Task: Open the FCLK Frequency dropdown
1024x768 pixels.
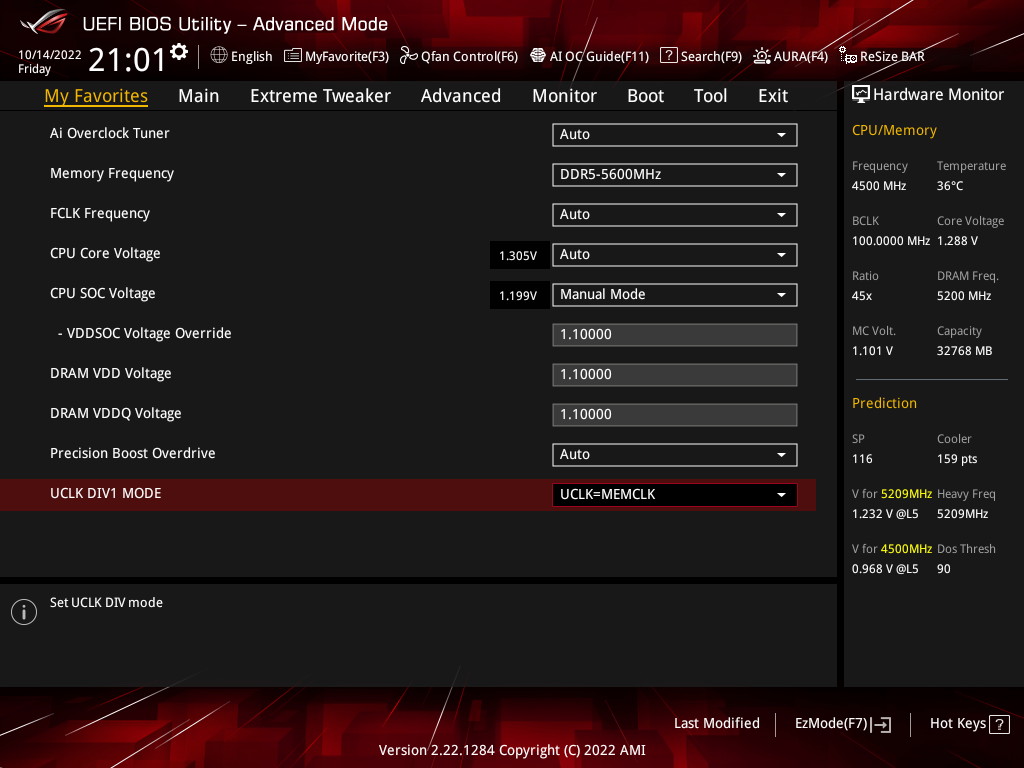Action: point(675,215)
